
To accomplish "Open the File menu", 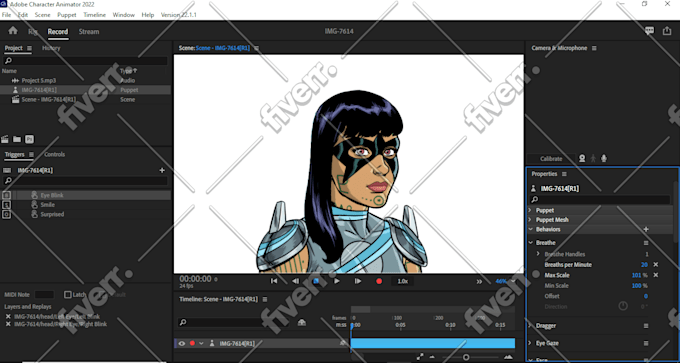I will click(6, 15).
